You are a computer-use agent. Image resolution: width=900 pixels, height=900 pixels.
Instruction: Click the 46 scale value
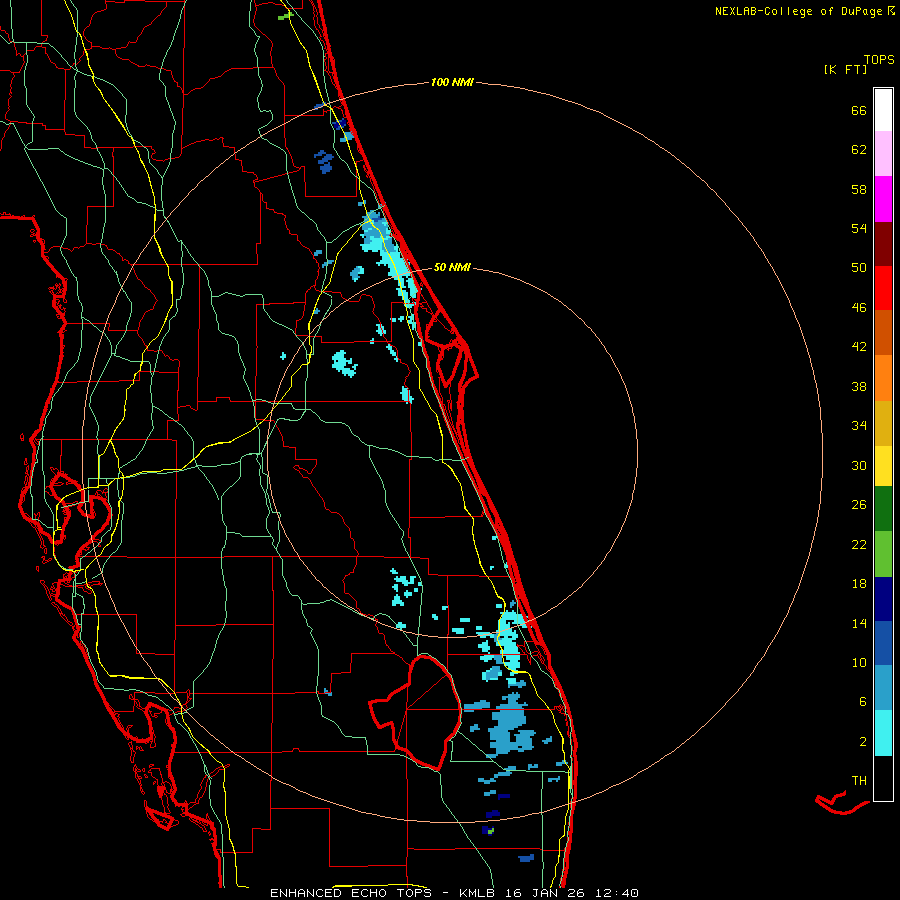pos(859,308)
